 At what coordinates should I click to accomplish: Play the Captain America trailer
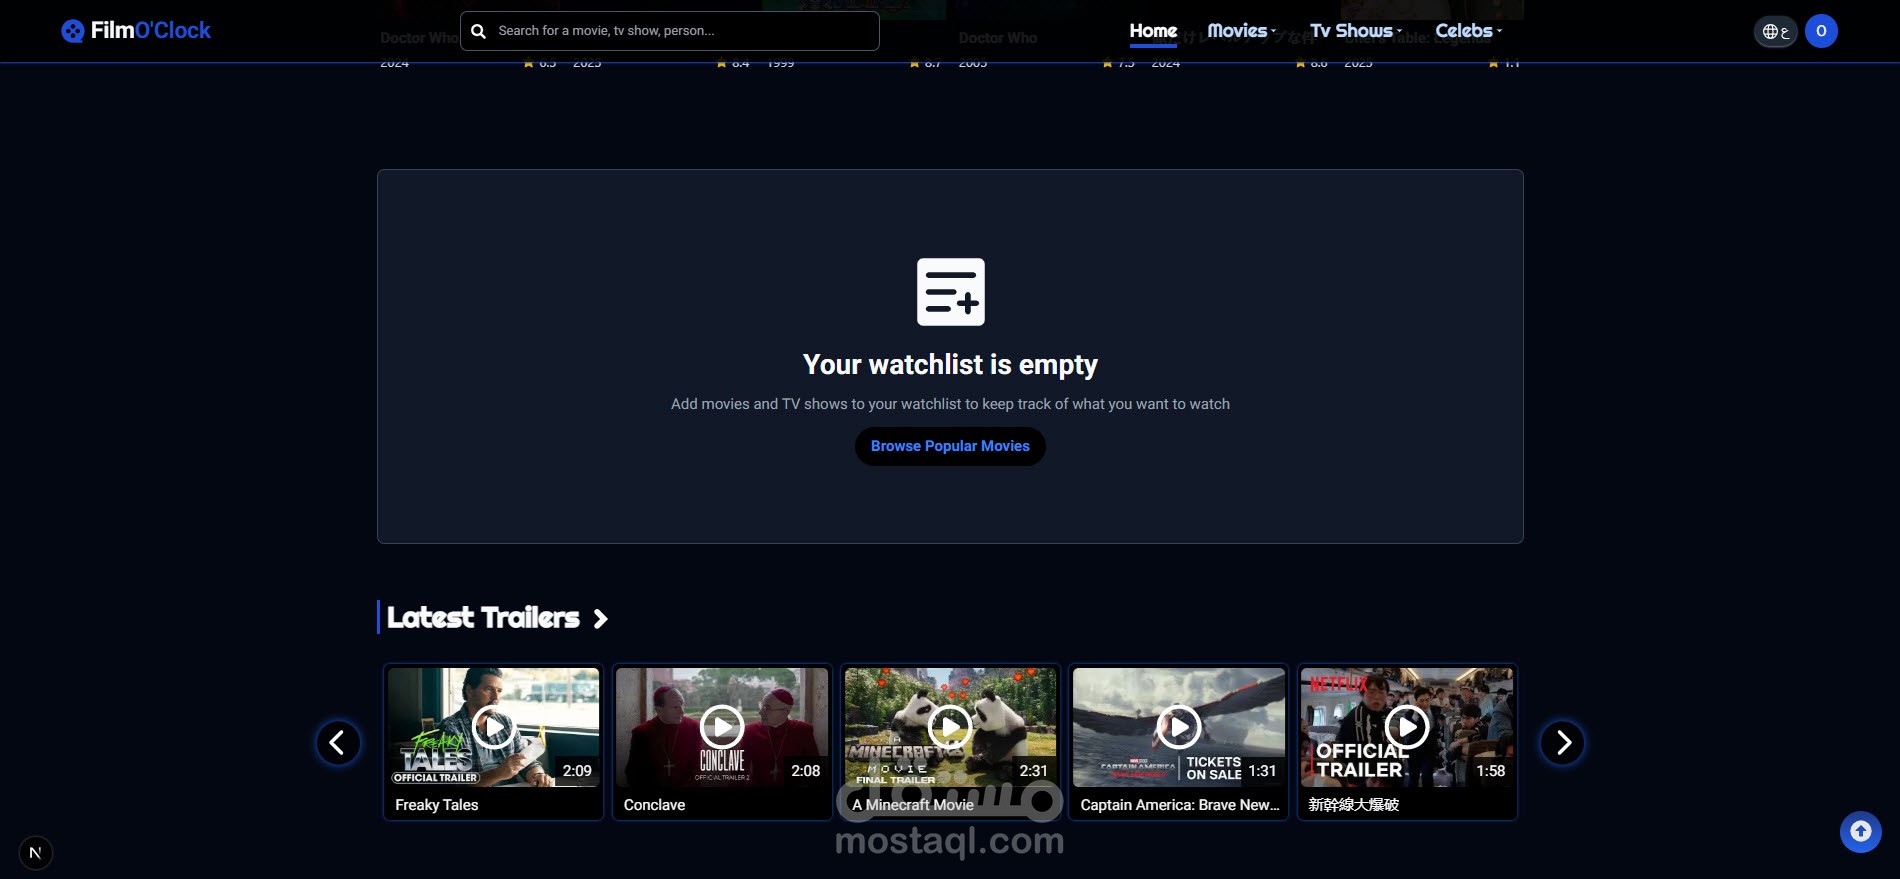pos(1179,727)
